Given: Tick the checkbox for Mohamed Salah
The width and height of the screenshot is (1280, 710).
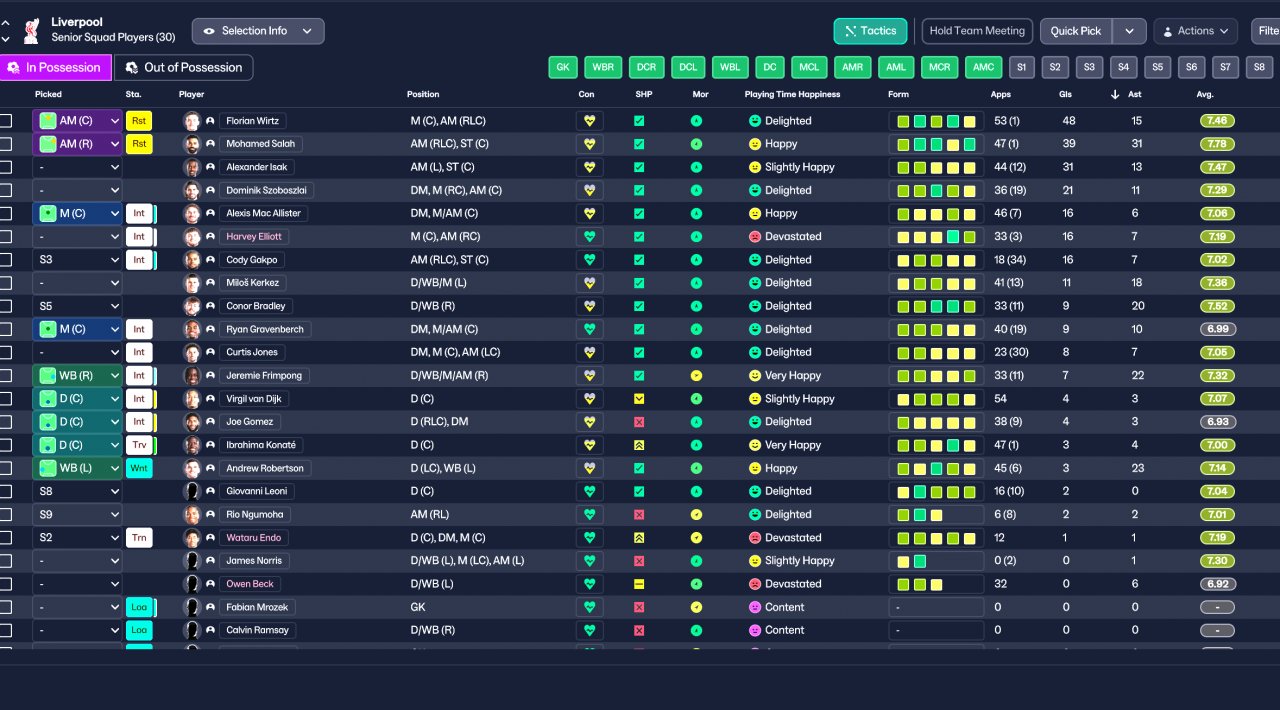Looking at the screenshot, I should coord(6,144).
